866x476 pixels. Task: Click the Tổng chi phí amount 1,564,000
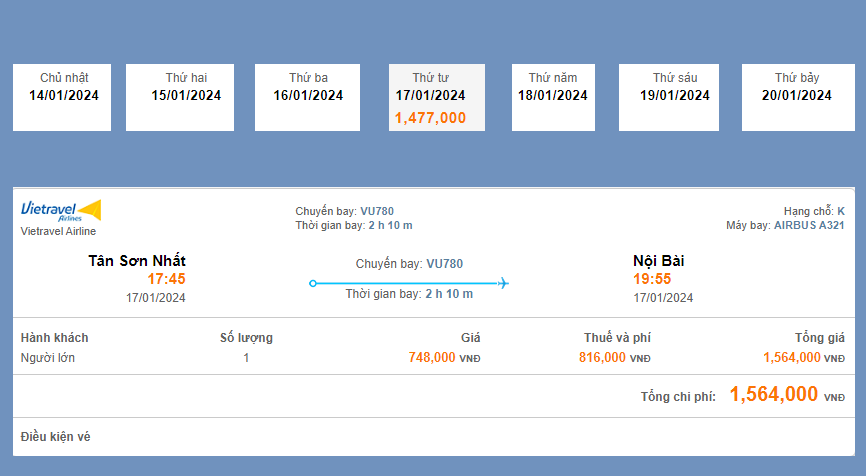[774, 395]
